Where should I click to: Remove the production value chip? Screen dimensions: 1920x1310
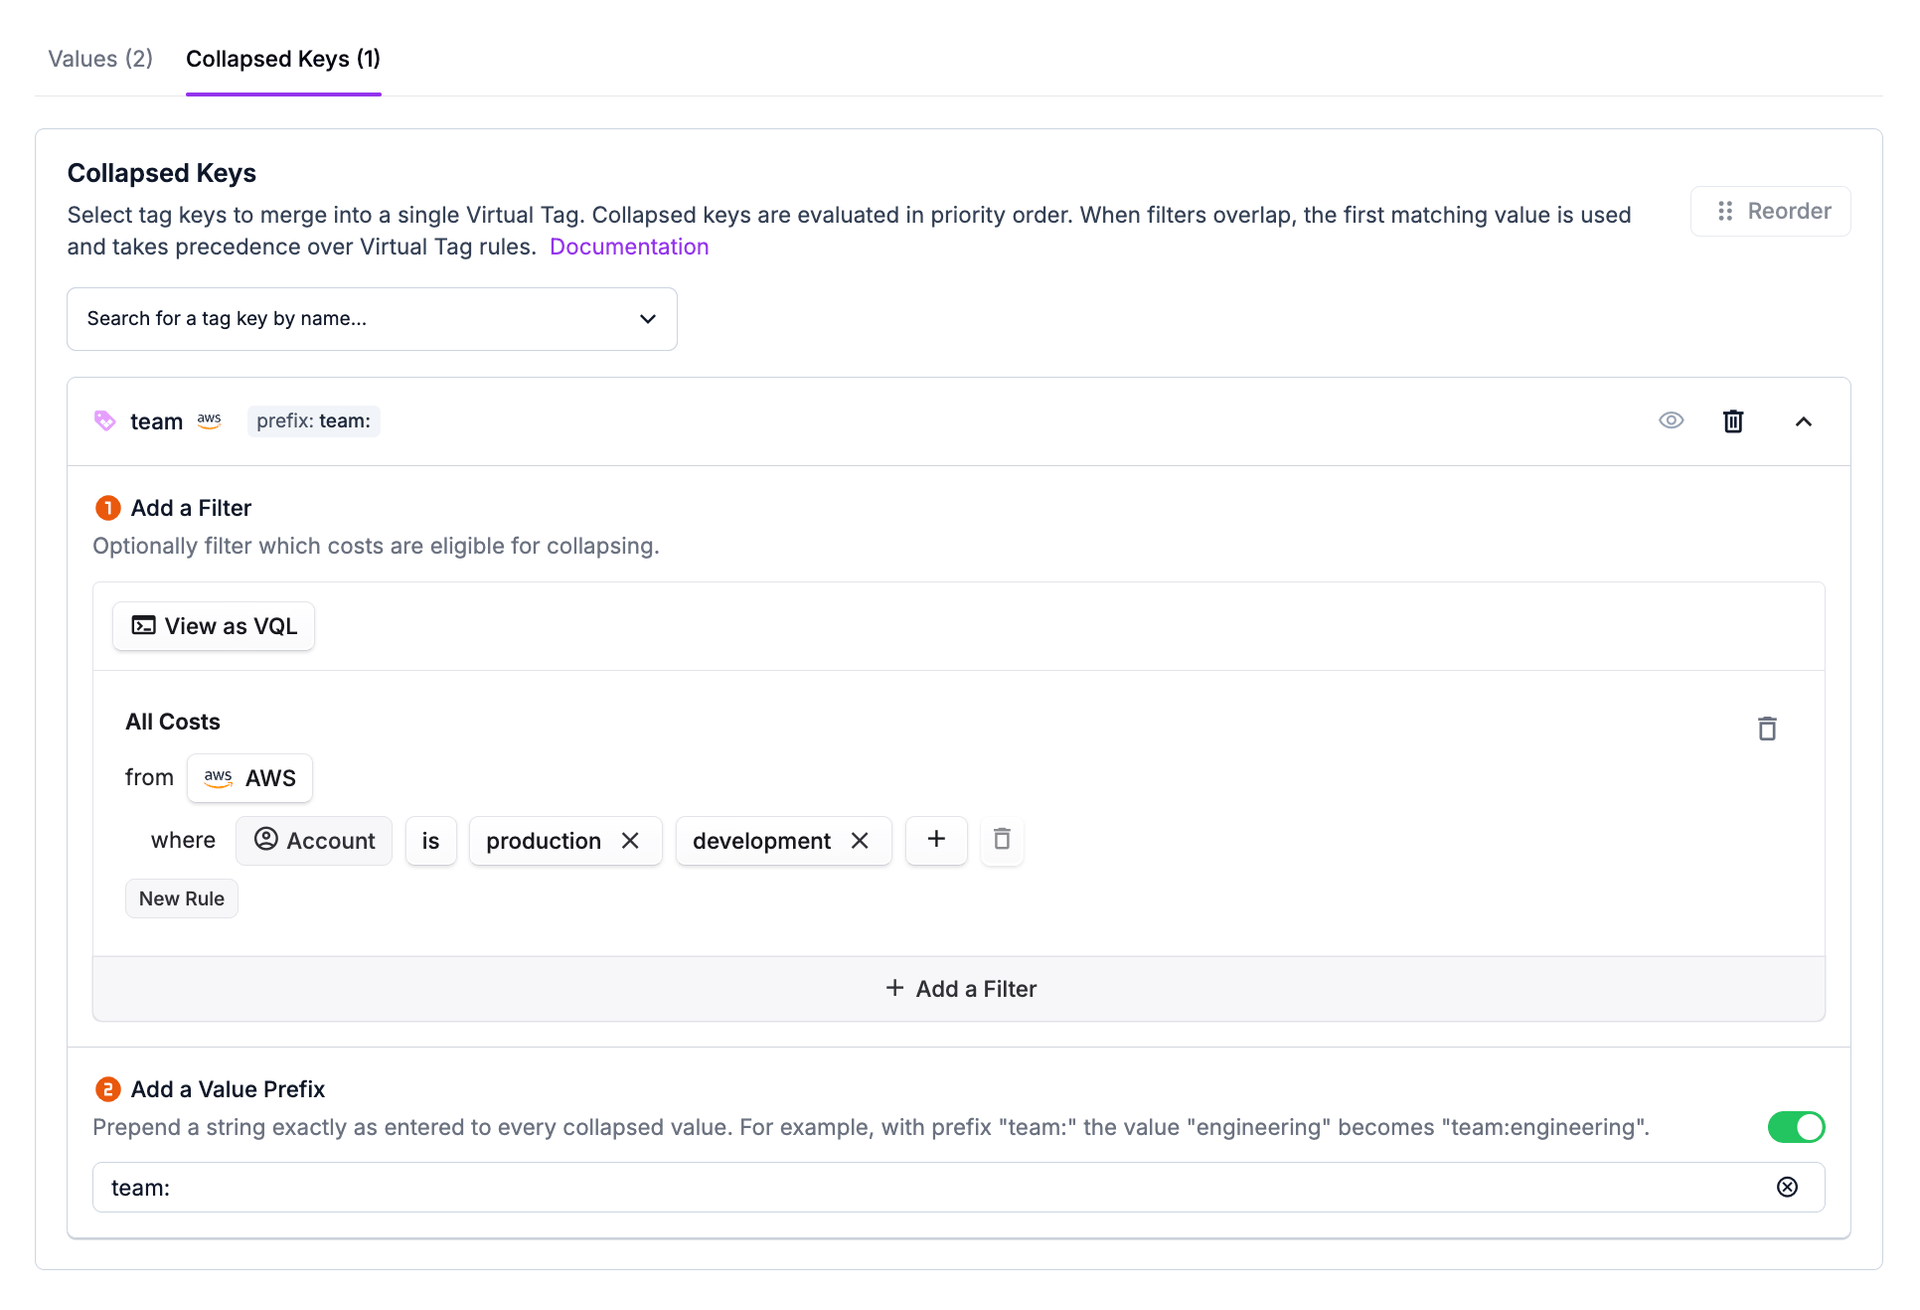[631, 840]
